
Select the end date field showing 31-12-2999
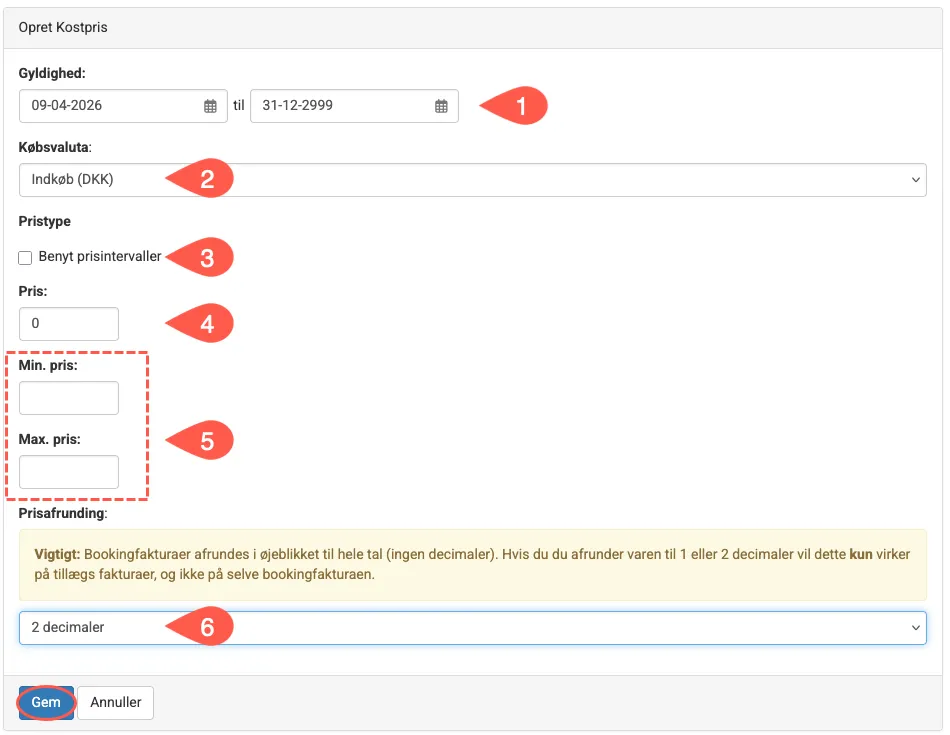tap(340, 106)
